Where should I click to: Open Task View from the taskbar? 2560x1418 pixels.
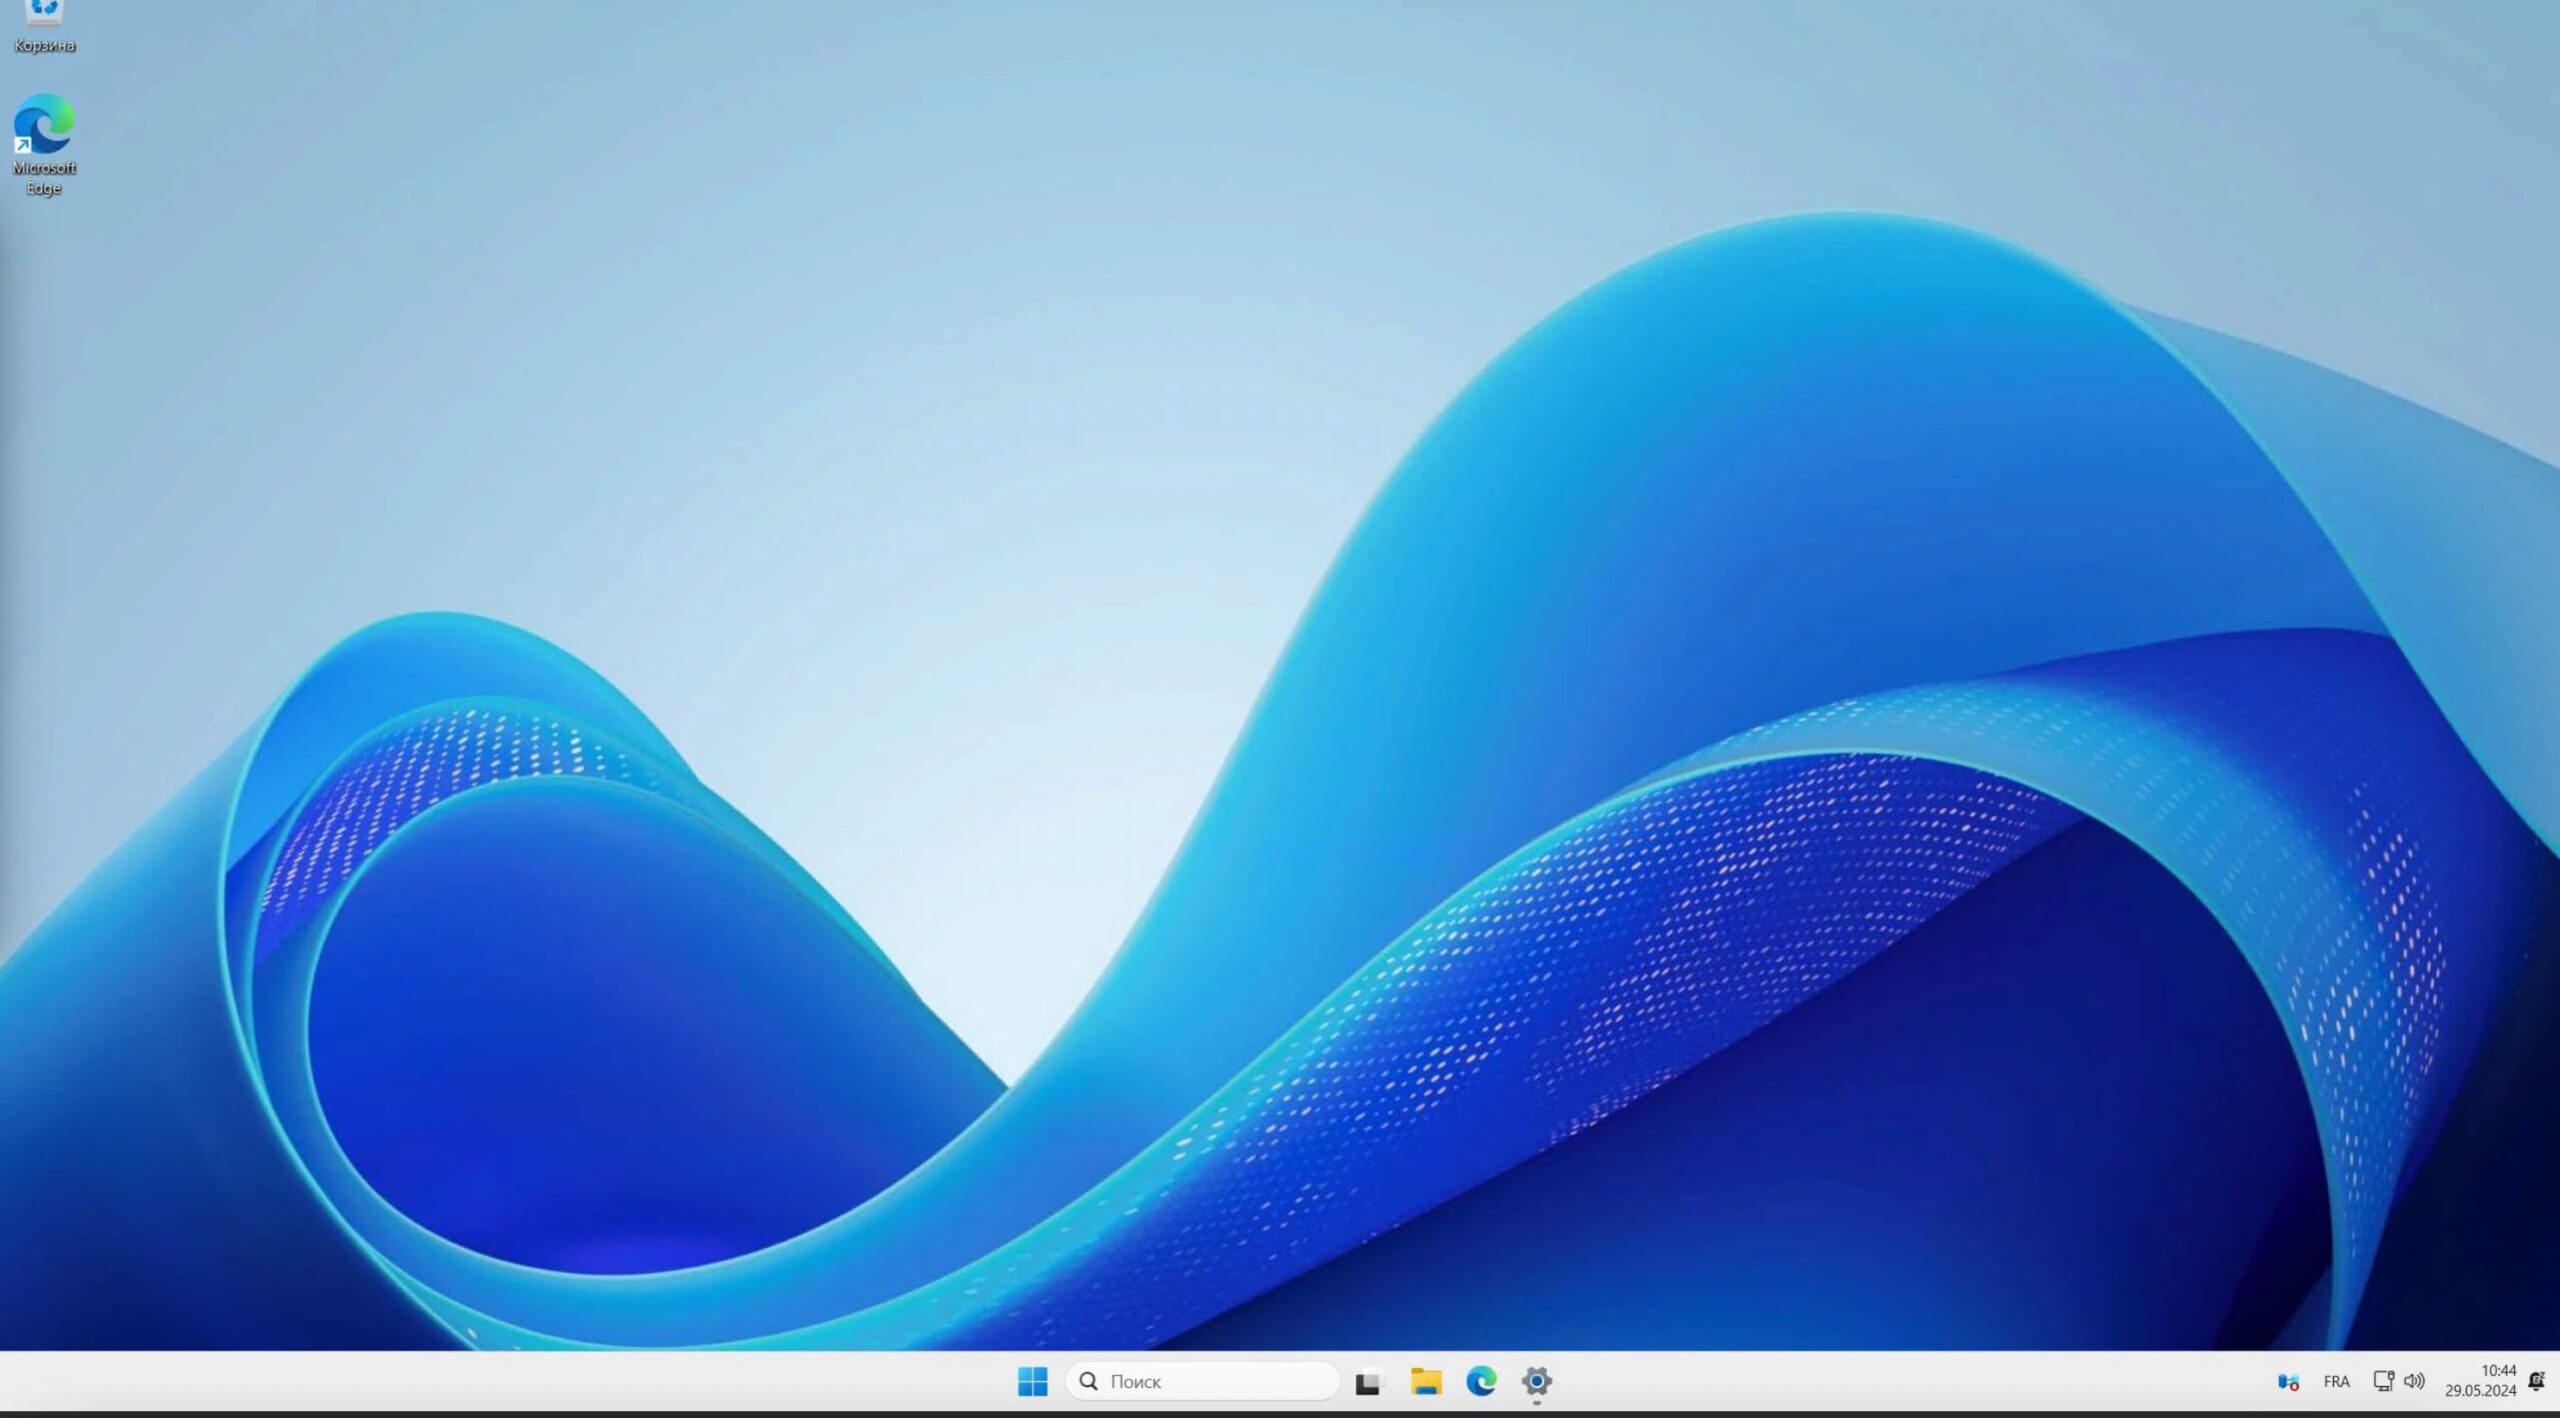(1368, 1382)
